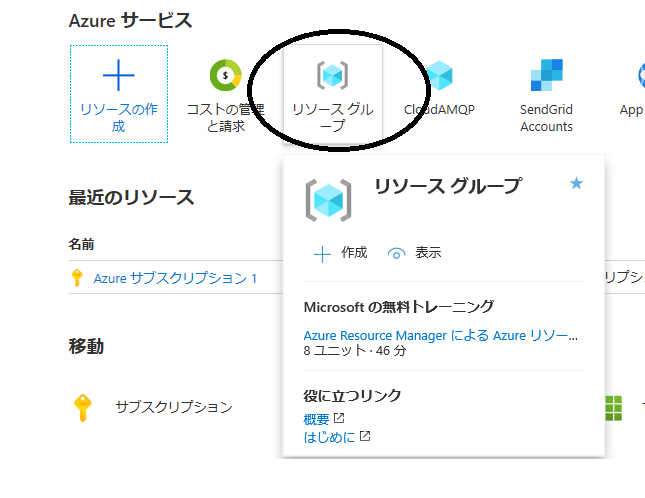Click 表示 in the resource group popup

coord(414,253)
